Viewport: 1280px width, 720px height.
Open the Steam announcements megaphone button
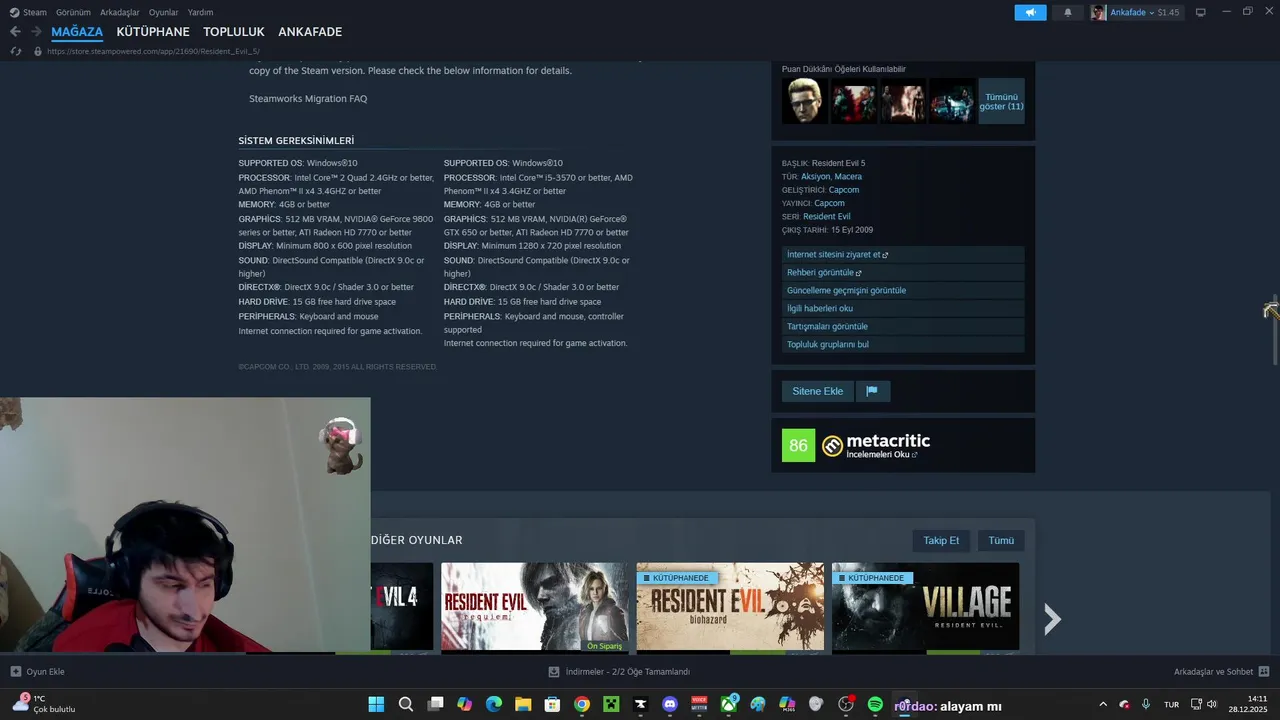coord(1030,12)
